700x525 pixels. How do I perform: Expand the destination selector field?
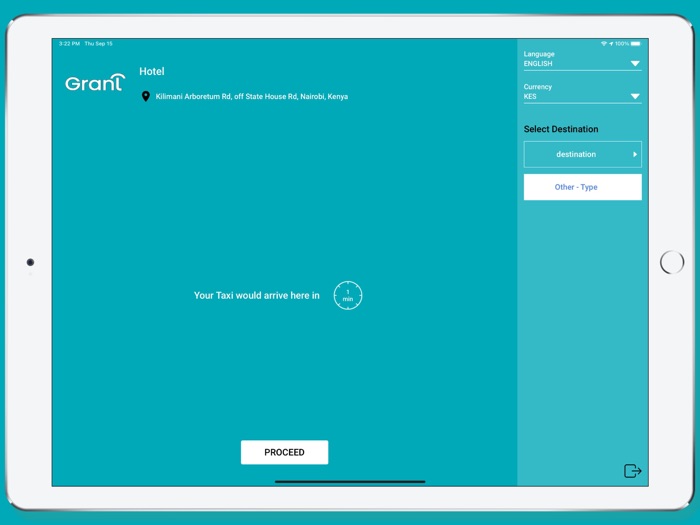point(583,154)
